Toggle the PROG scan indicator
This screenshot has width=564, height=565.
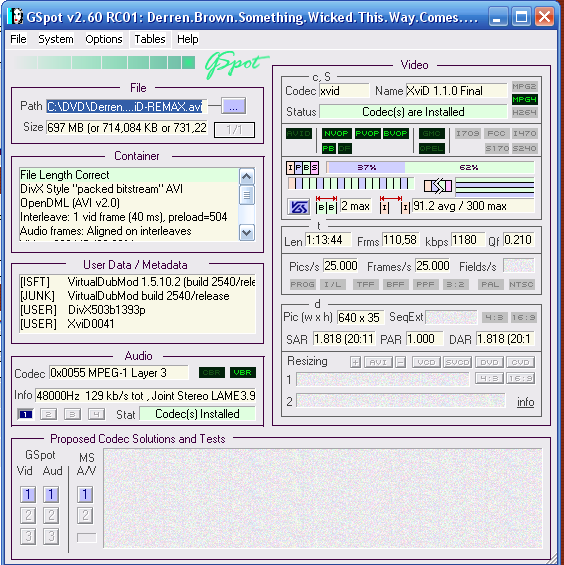point(302,284)
